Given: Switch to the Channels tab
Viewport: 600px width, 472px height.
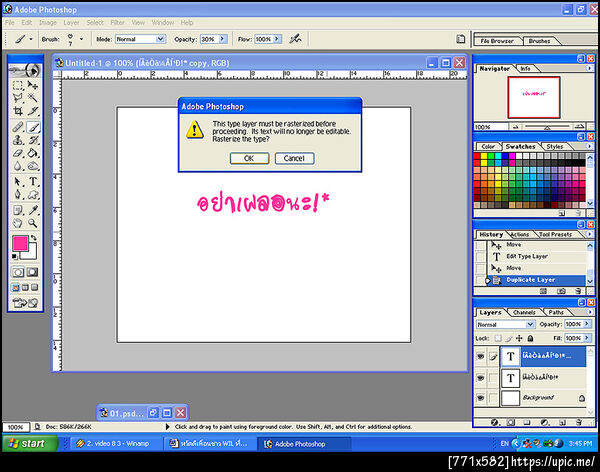Looking at the screenshot, I should click(x=524, y=312).
